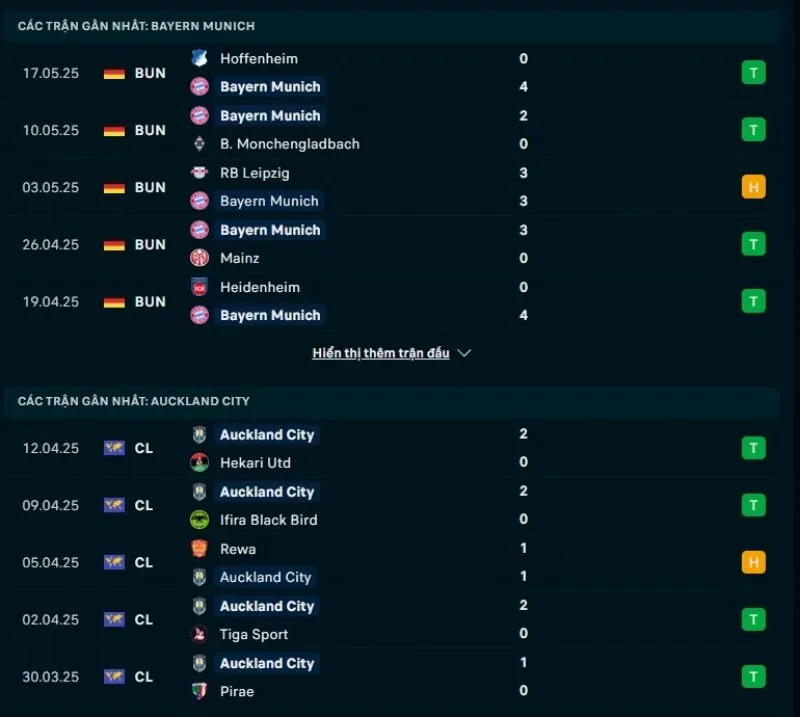Click the Ifira Black Bird logo
This screenshot has height=717, width=800.
(x=199, y=520)
